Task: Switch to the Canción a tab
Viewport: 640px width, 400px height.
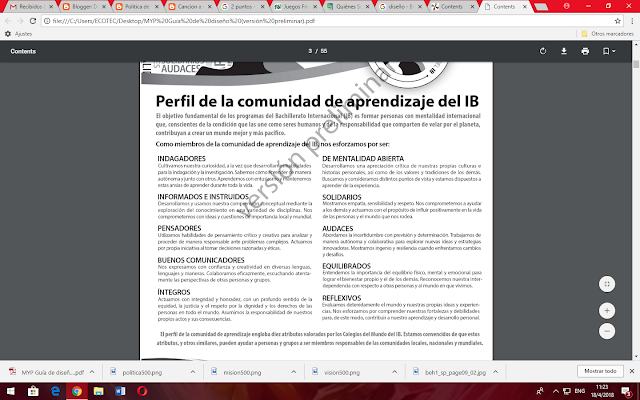Action: [x=189, y=7]
